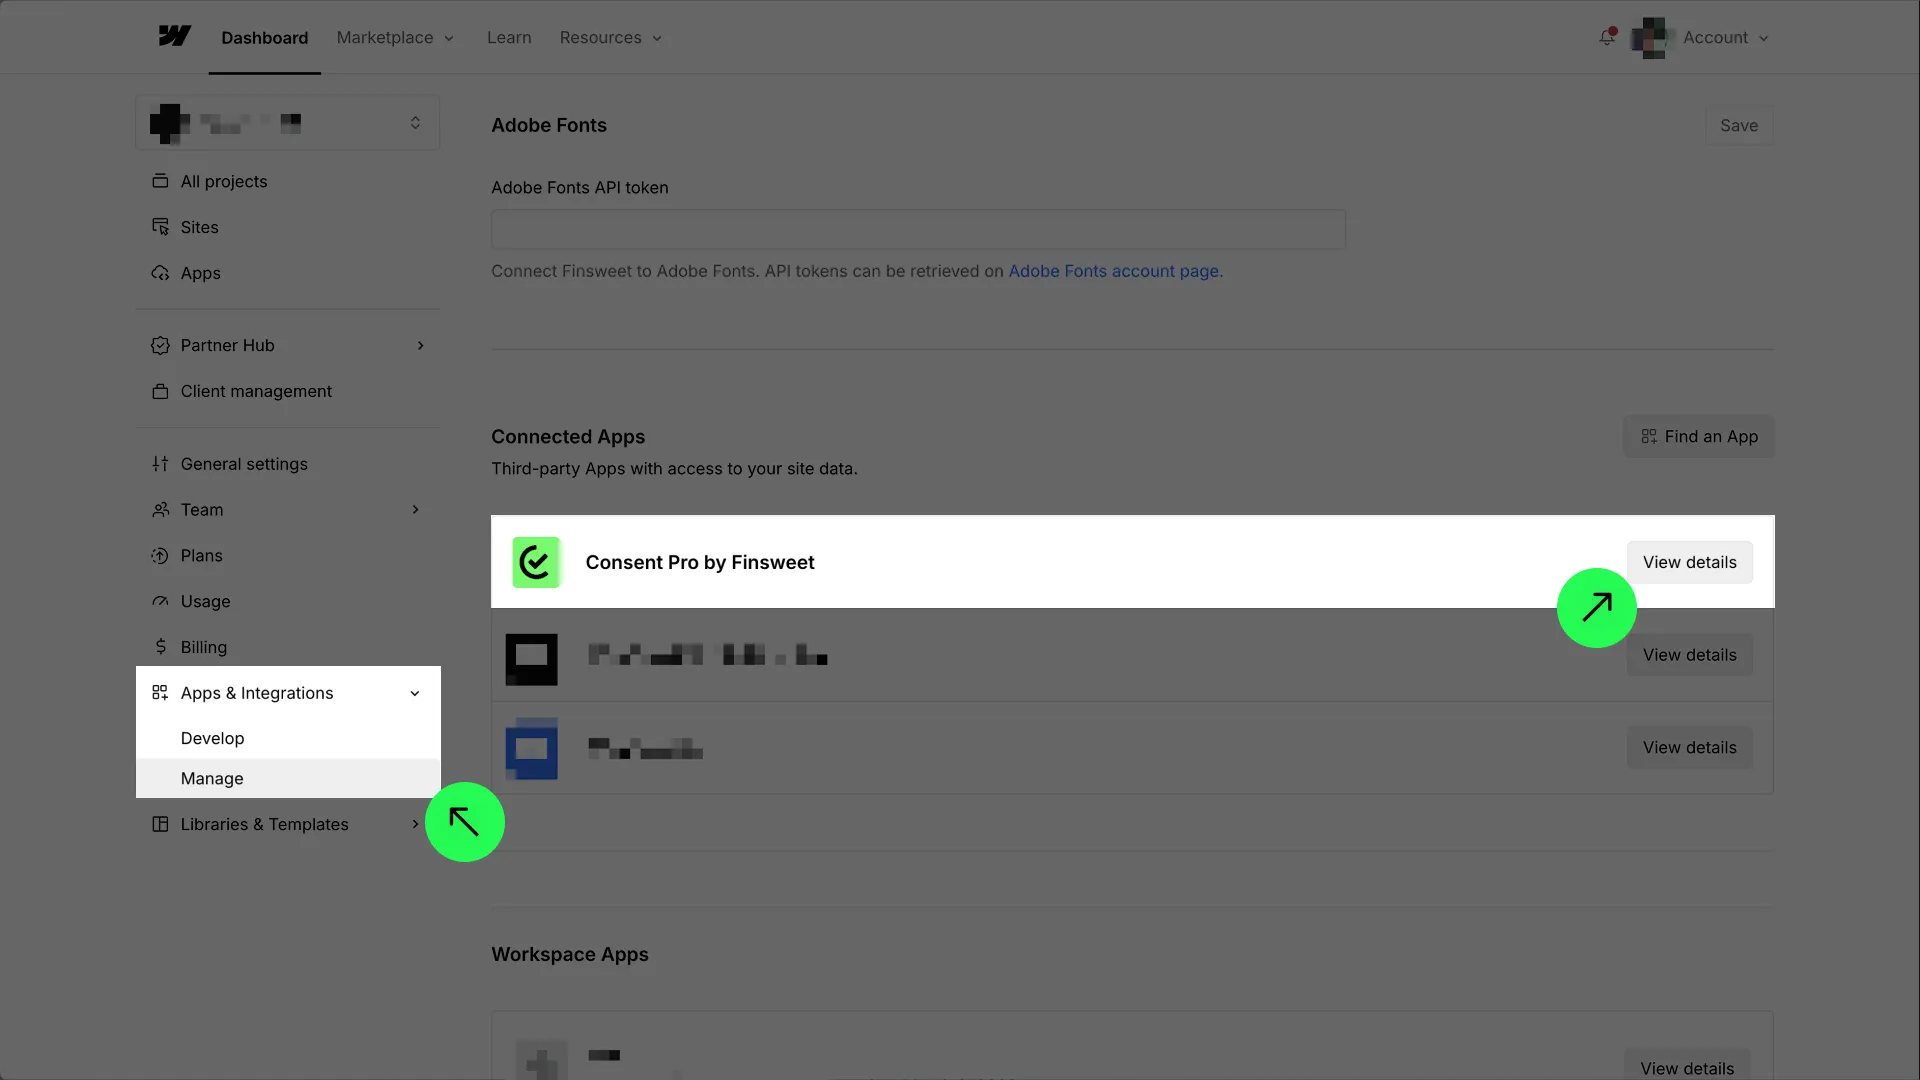Click the Consent Pro by Finsweet app name

click(700, 562)
